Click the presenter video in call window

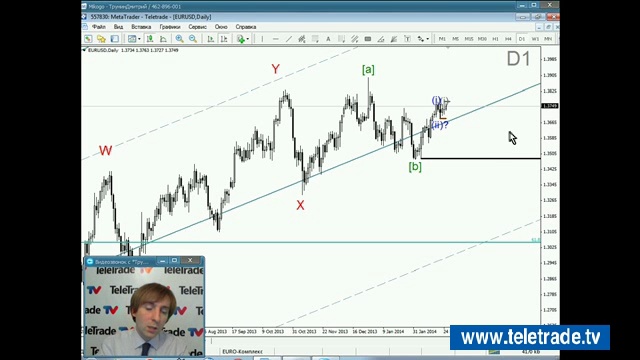pos(144,311)
